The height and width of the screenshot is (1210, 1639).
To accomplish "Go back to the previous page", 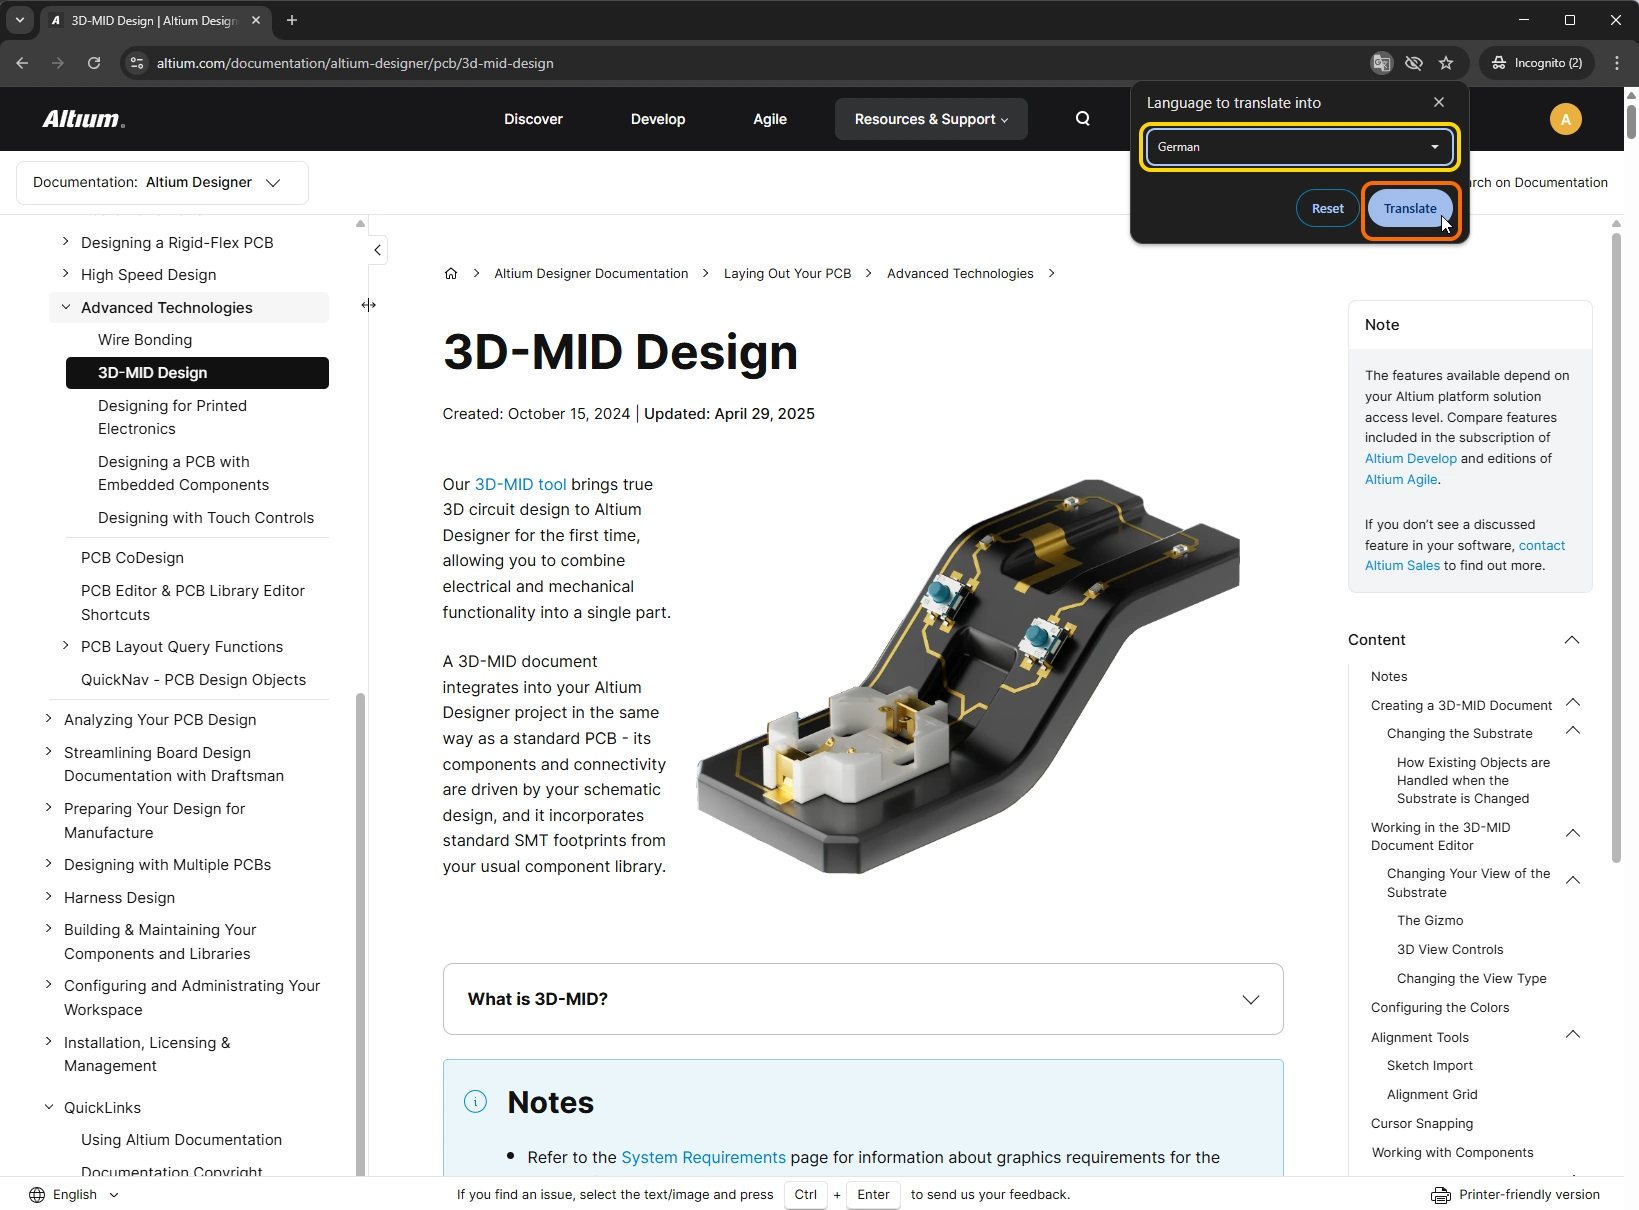I will coord(22,63).
